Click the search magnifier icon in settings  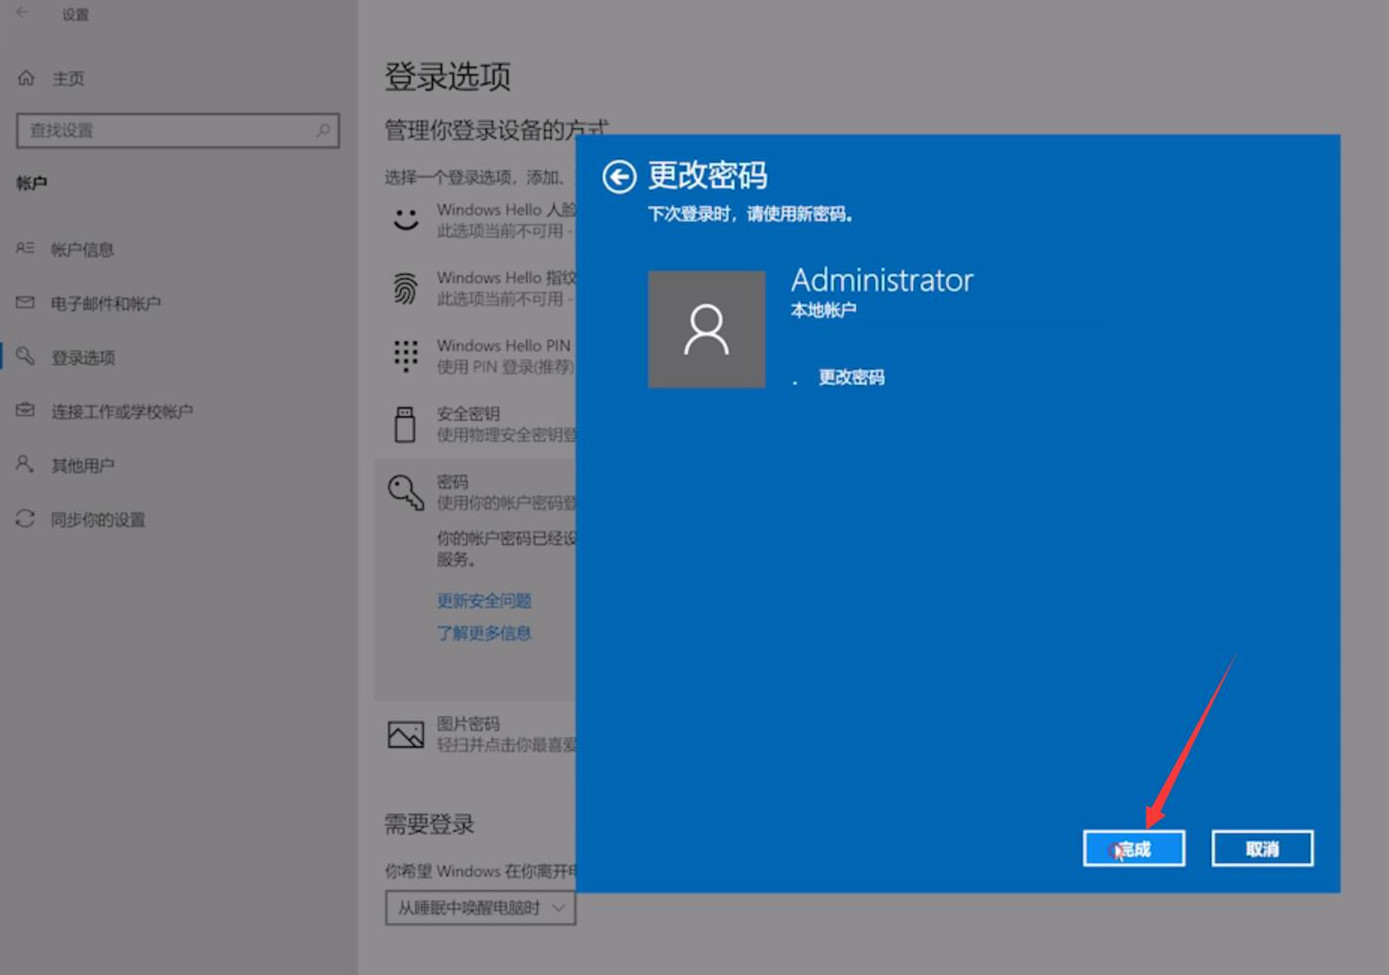tap(323, 130)
